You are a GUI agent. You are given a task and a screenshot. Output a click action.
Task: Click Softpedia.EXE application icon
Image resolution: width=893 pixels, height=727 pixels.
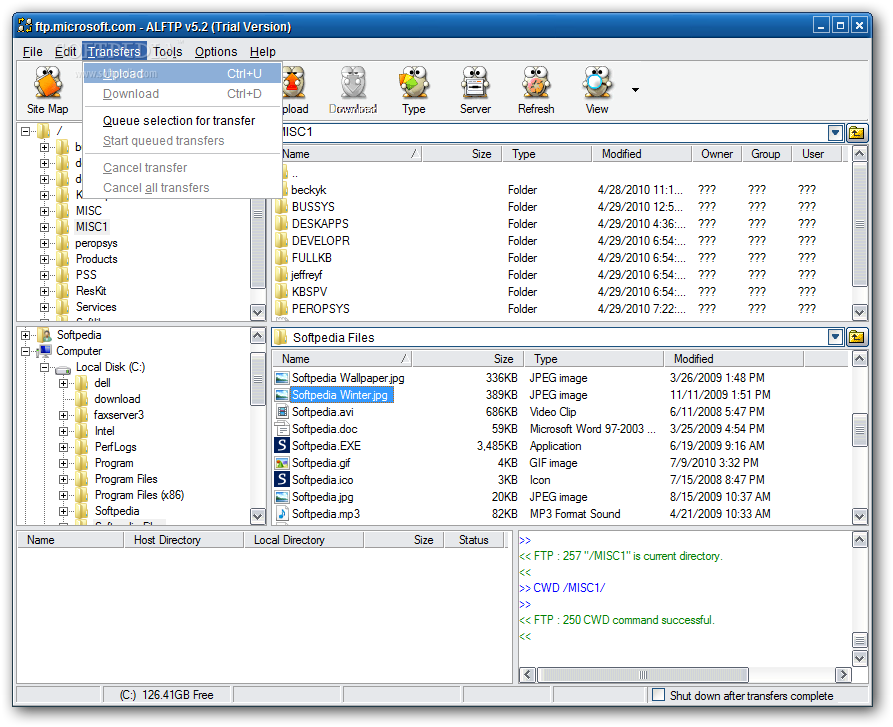coord(281,446)
